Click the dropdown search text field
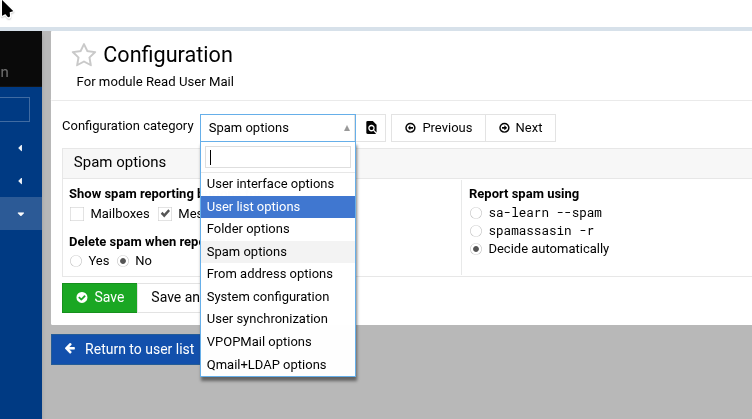 (278, 157)
